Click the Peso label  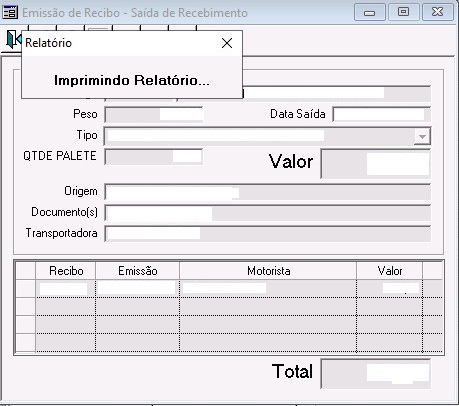pyautogui.click(x=85, y=114)
